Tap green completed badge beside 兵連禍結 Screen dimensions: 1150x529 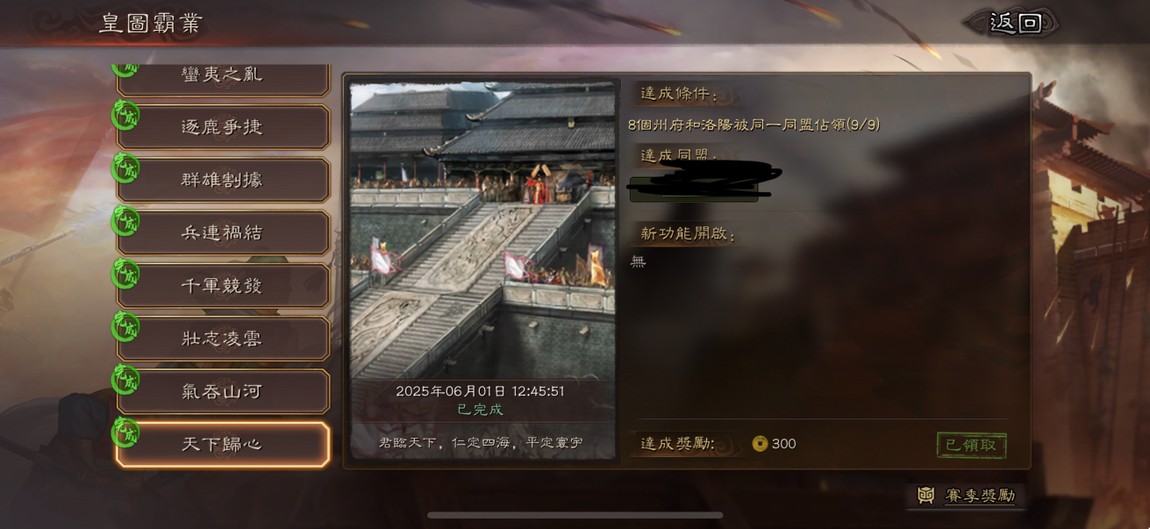(x=125, y=220)
